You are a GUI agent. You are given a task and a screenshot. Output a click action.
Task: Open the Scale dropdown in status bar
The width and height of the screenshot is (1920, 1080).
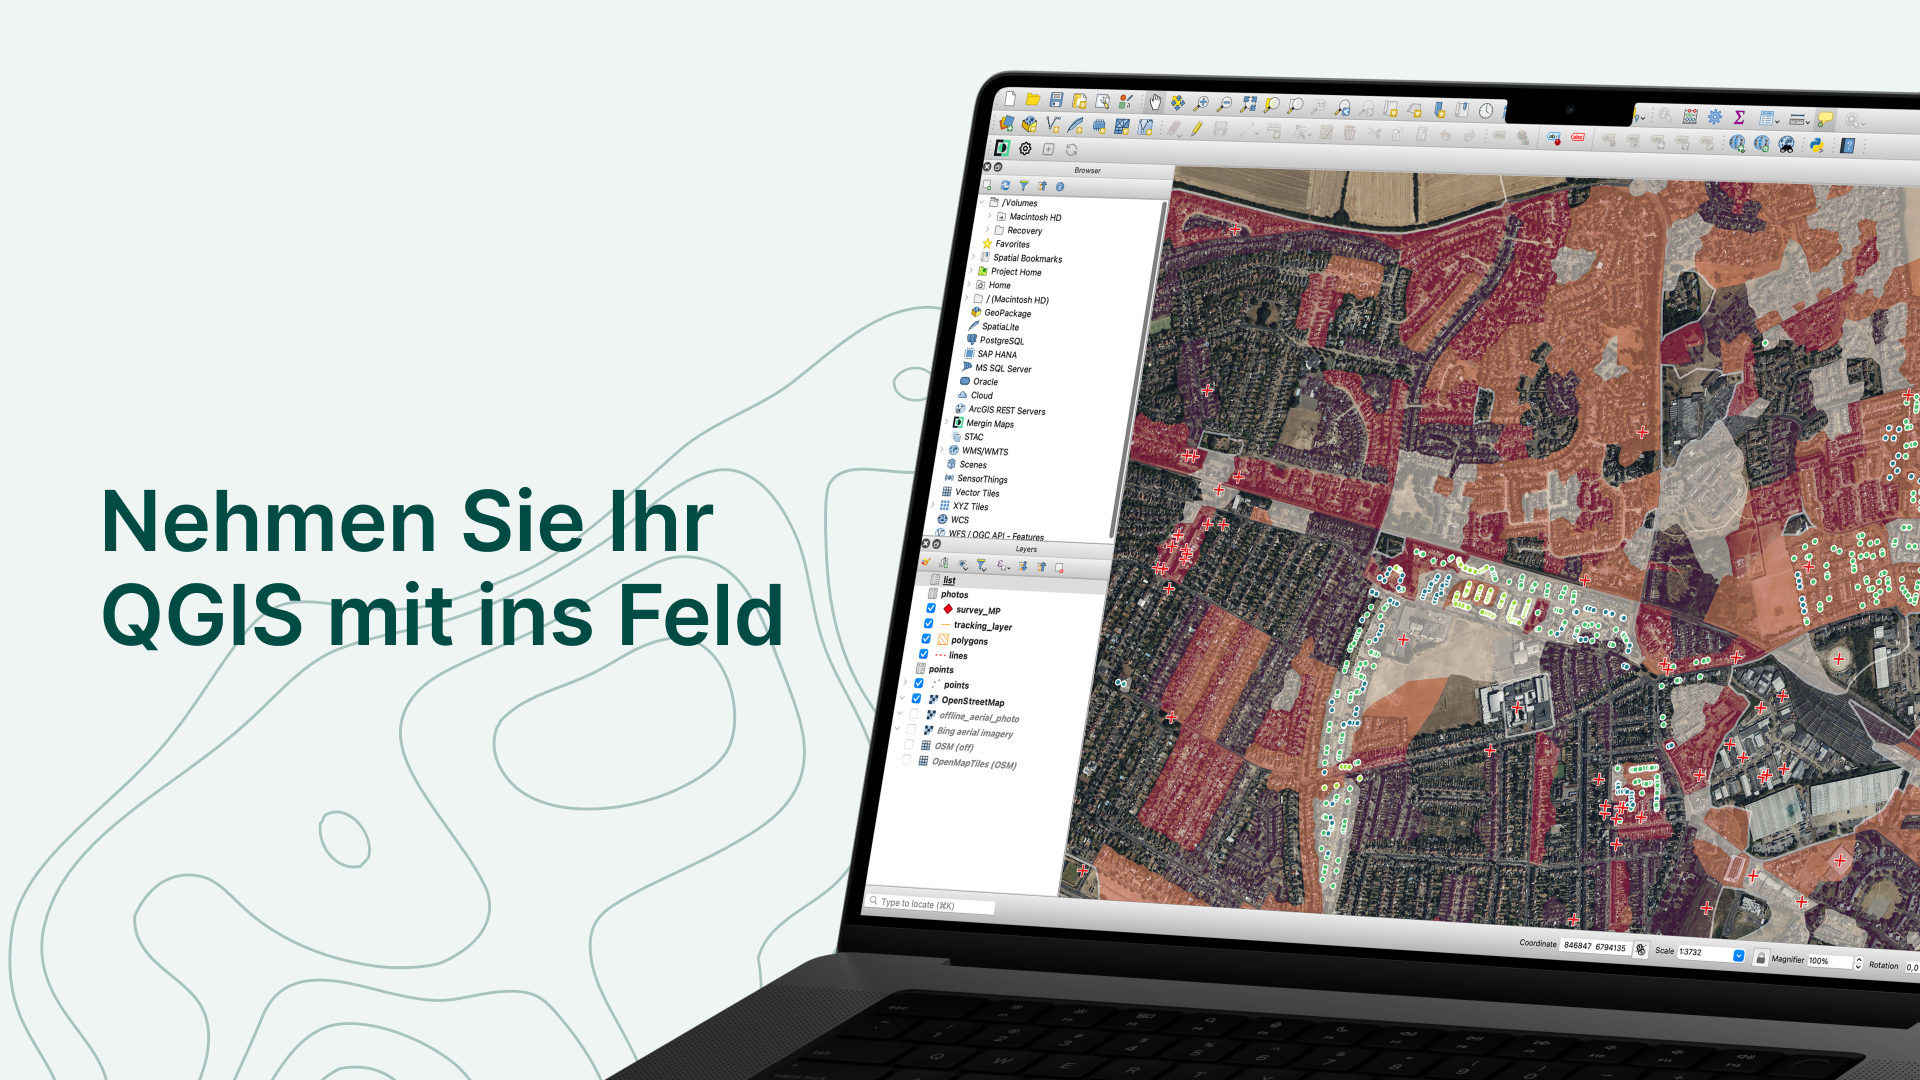click(1738, 955)
